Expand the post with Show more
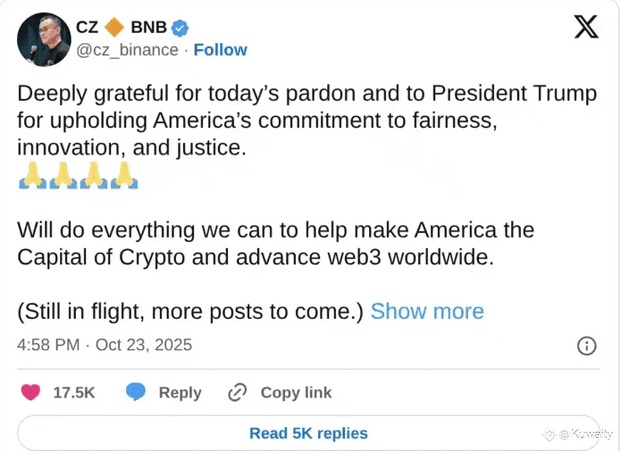Viewport: 621px width, 451px height. (x=427, y=311)
